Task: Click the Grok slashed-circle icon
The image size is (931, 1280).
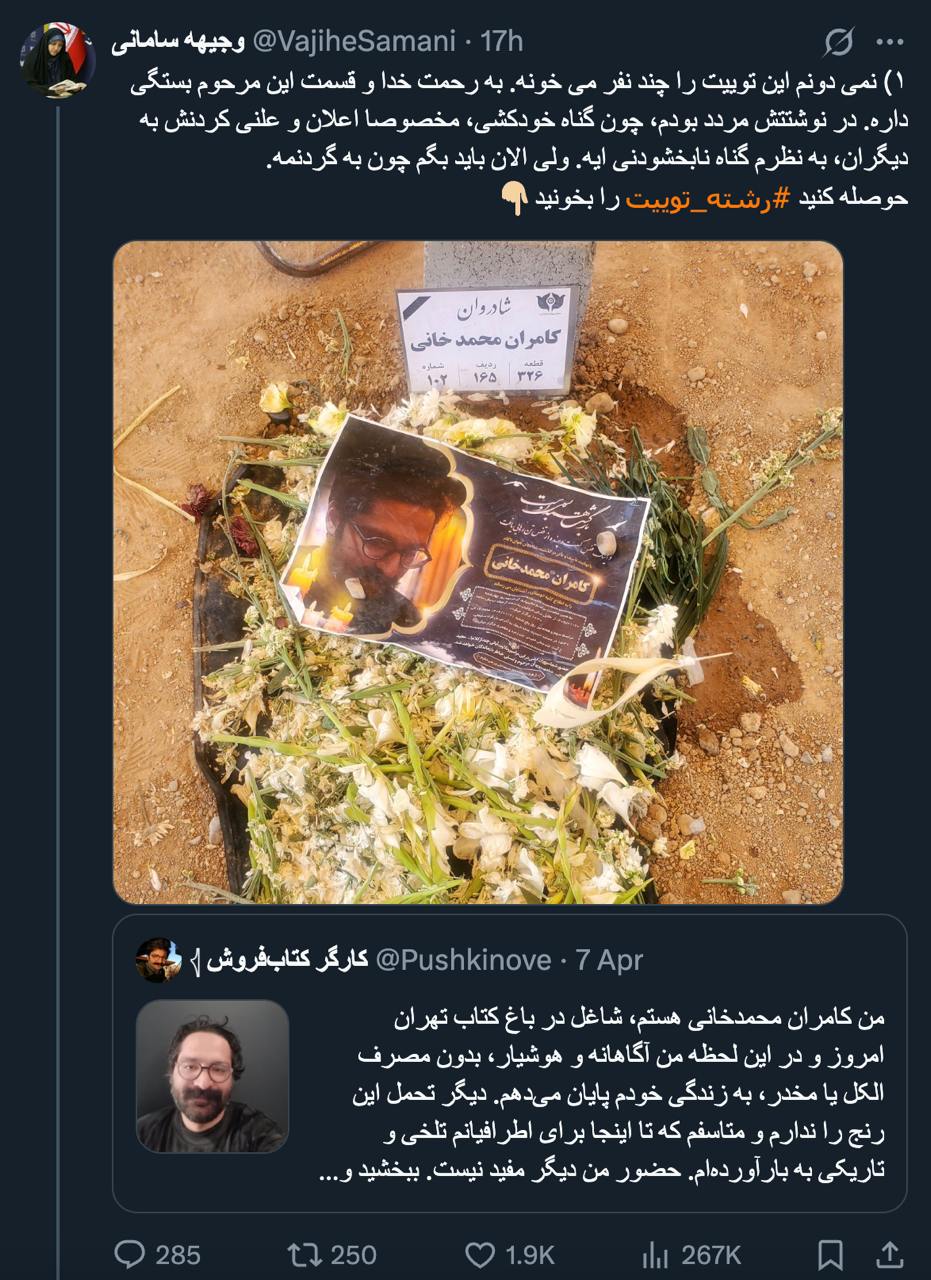Action: [x=839, y=42]
